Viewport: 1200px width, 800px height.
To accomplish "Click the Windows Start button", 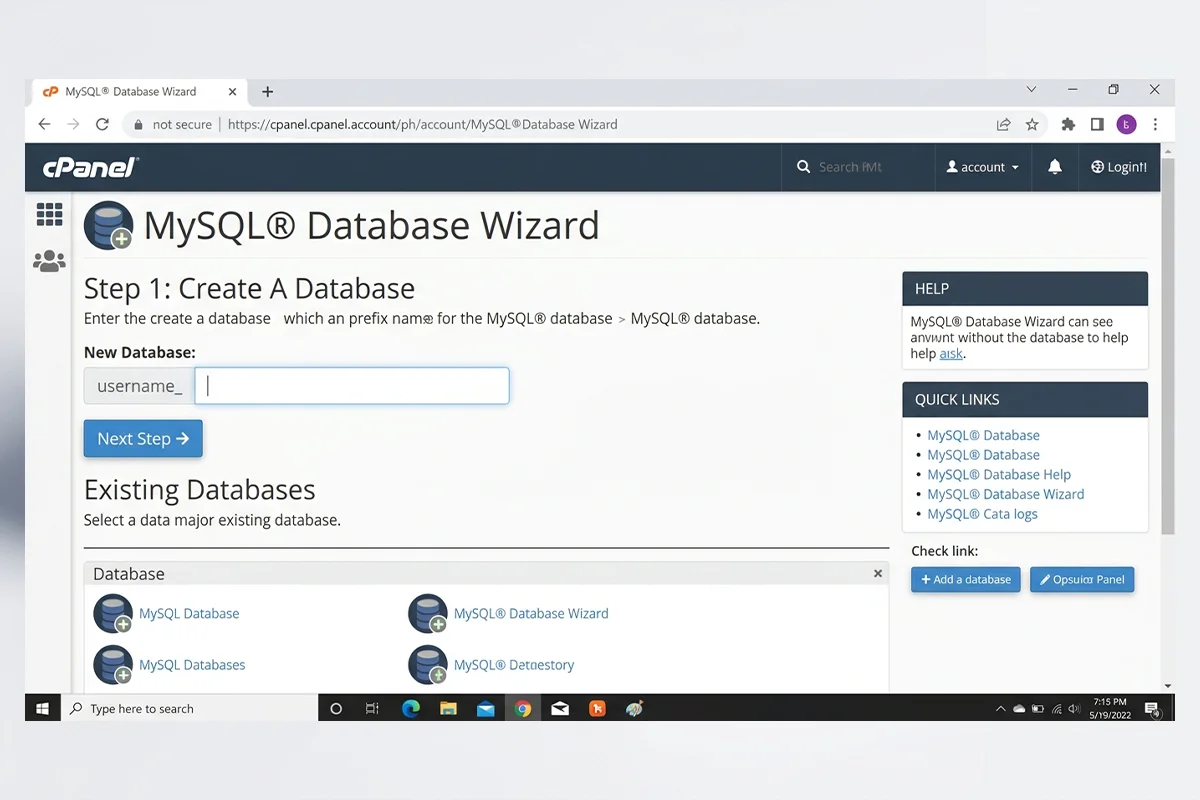I will (x=43, y=708).
